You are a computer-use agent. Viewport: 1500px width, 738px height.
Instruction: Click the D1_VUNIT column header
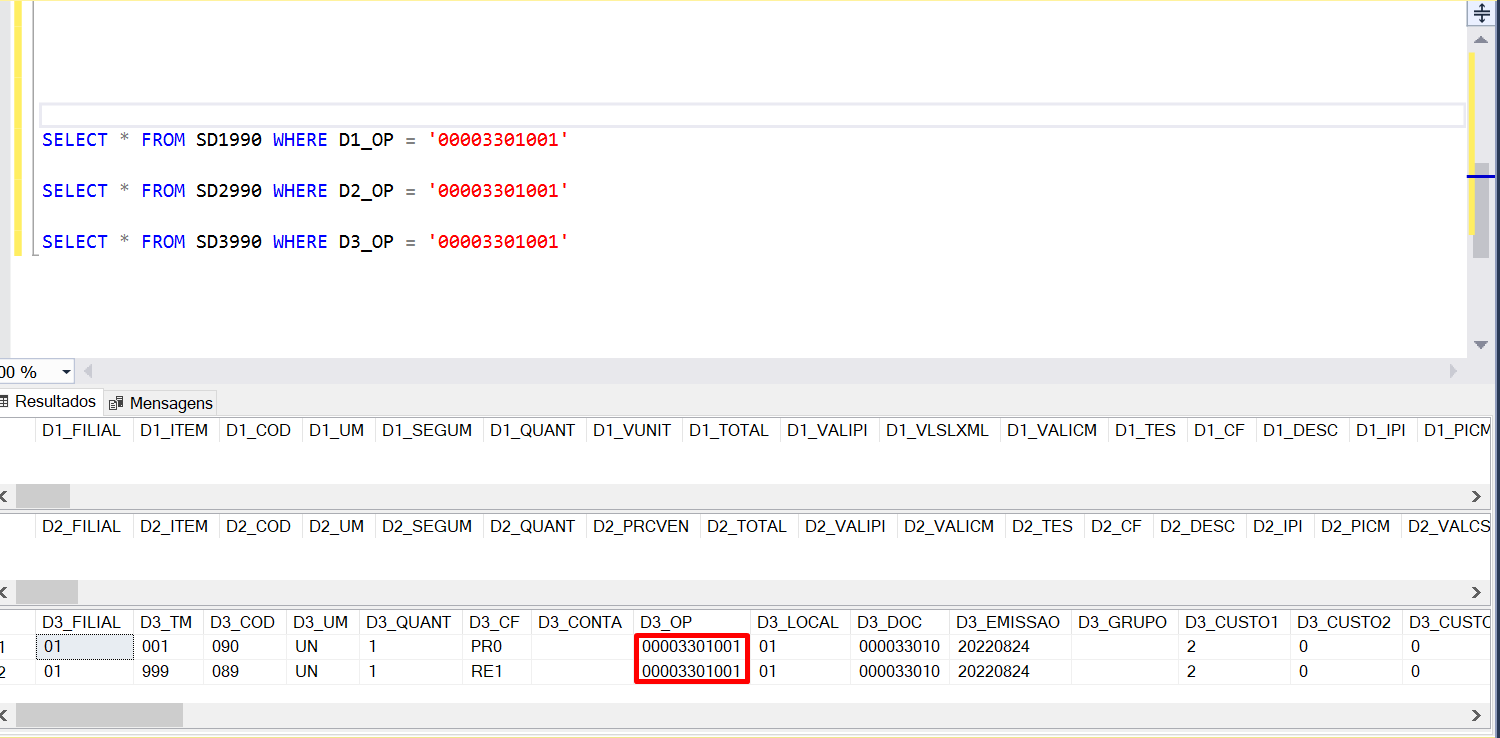tap(632, 430)
